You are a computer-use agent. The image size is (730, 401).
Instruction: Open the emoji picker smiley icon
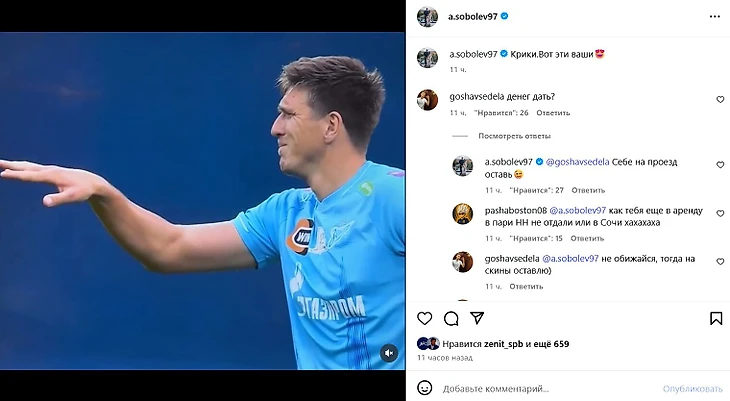424,388
